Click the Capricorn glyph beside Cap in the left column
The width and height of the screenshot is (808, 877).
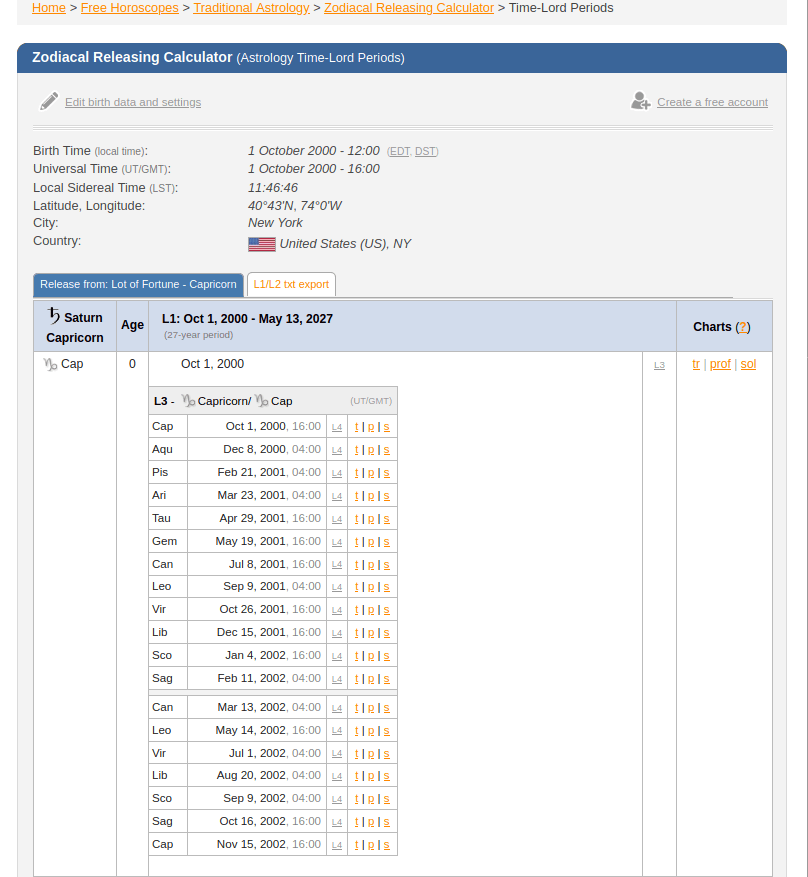(50, 365)
